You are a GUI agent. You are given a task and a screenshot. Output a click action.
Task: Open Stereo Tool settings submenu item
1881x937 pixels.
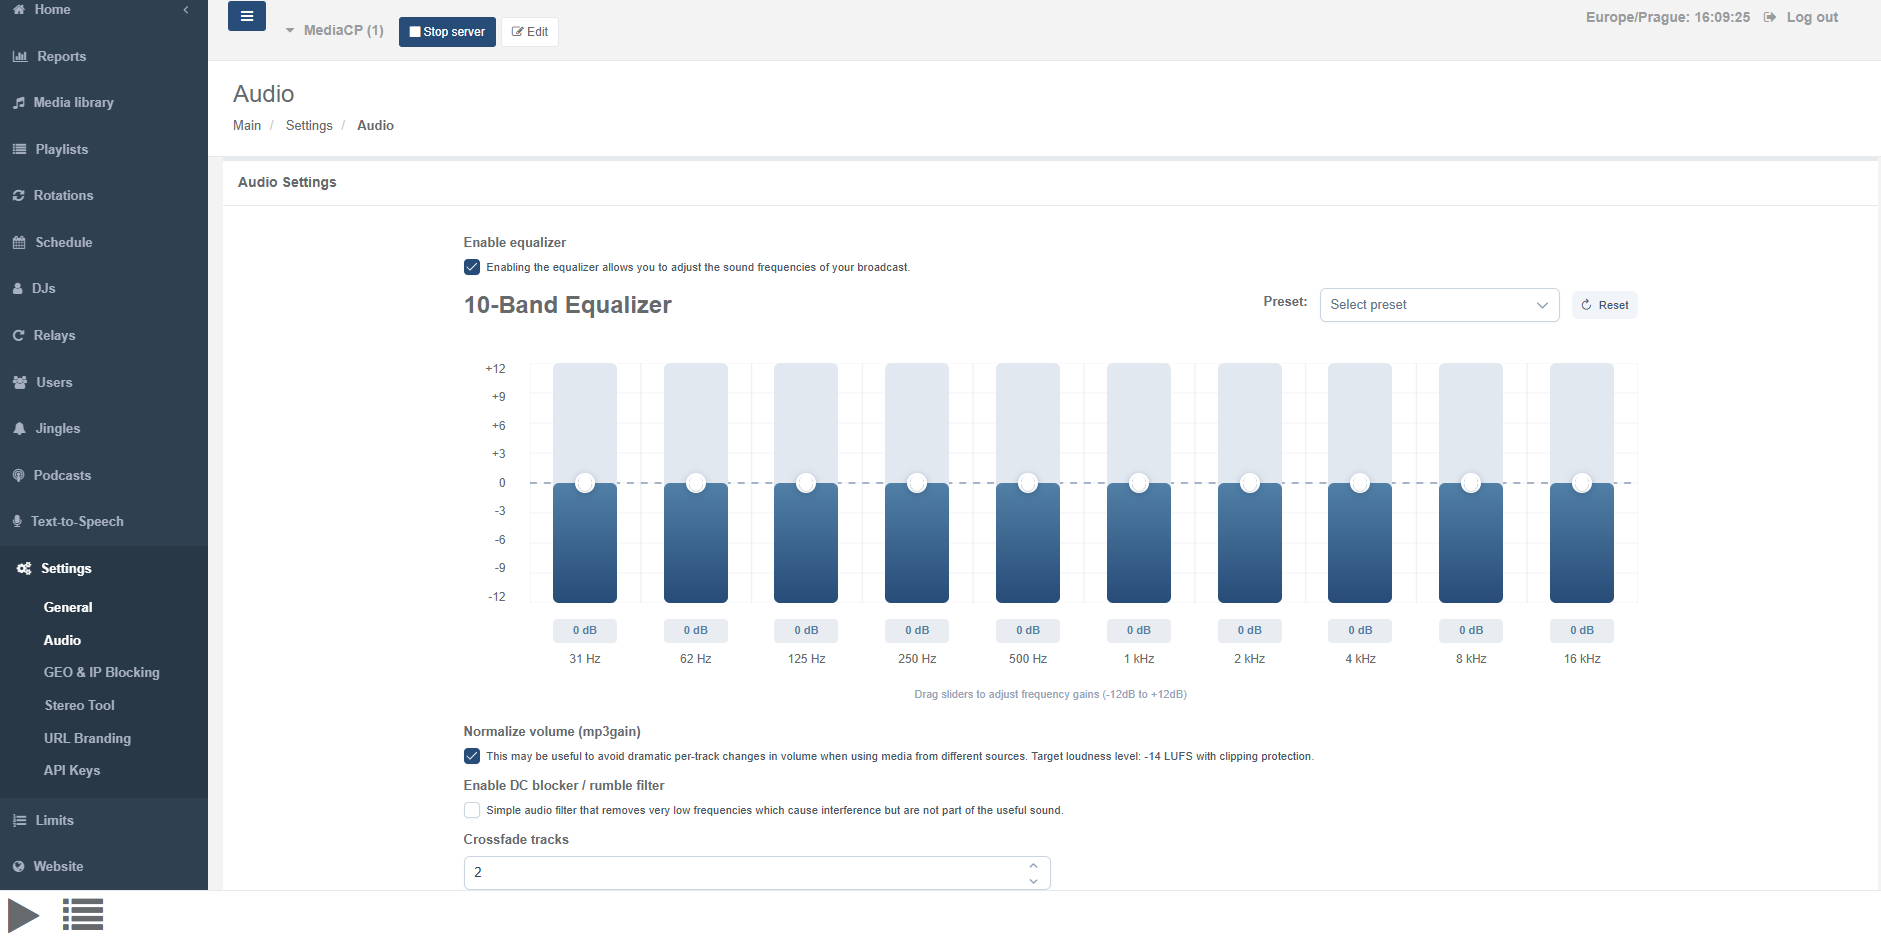pyautogui.click(x=79, y=706)
